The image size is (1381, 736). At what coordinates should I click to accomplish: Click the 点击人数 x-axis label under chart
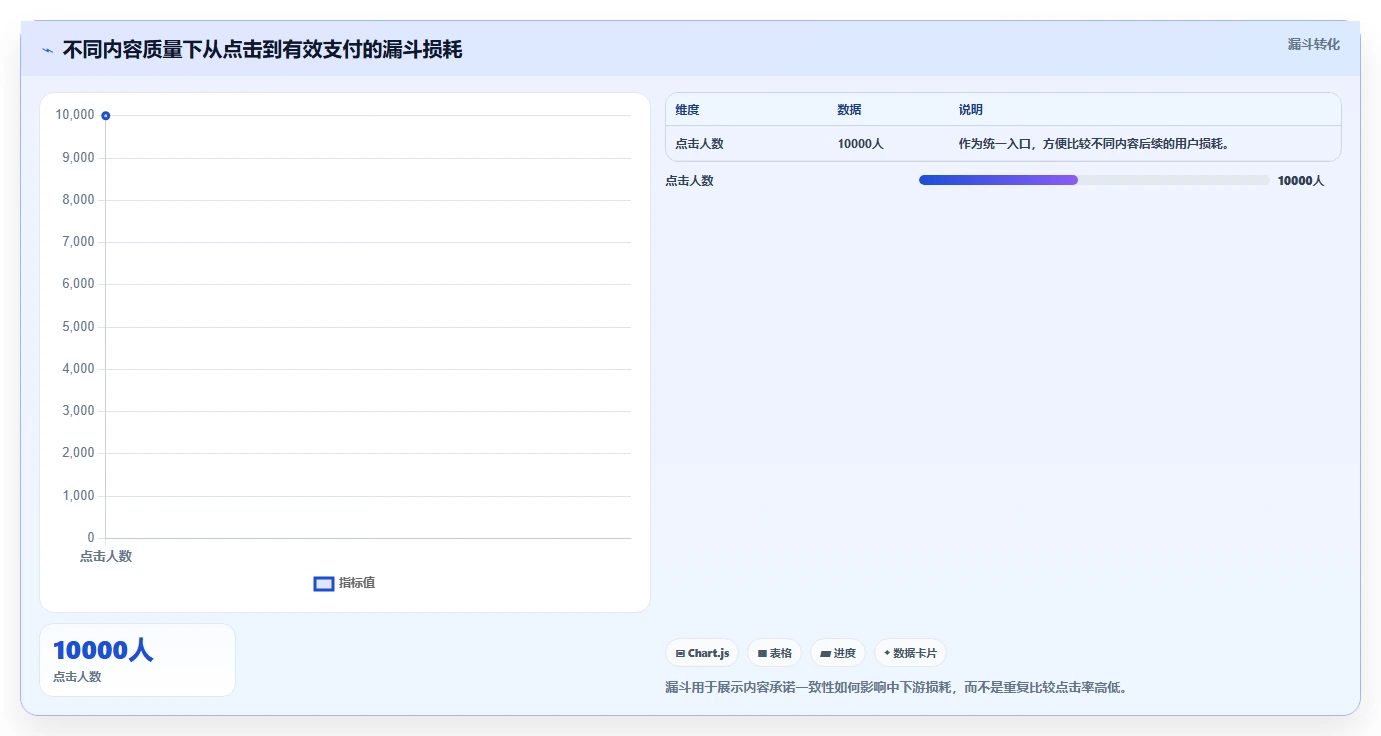pos(106,556)
